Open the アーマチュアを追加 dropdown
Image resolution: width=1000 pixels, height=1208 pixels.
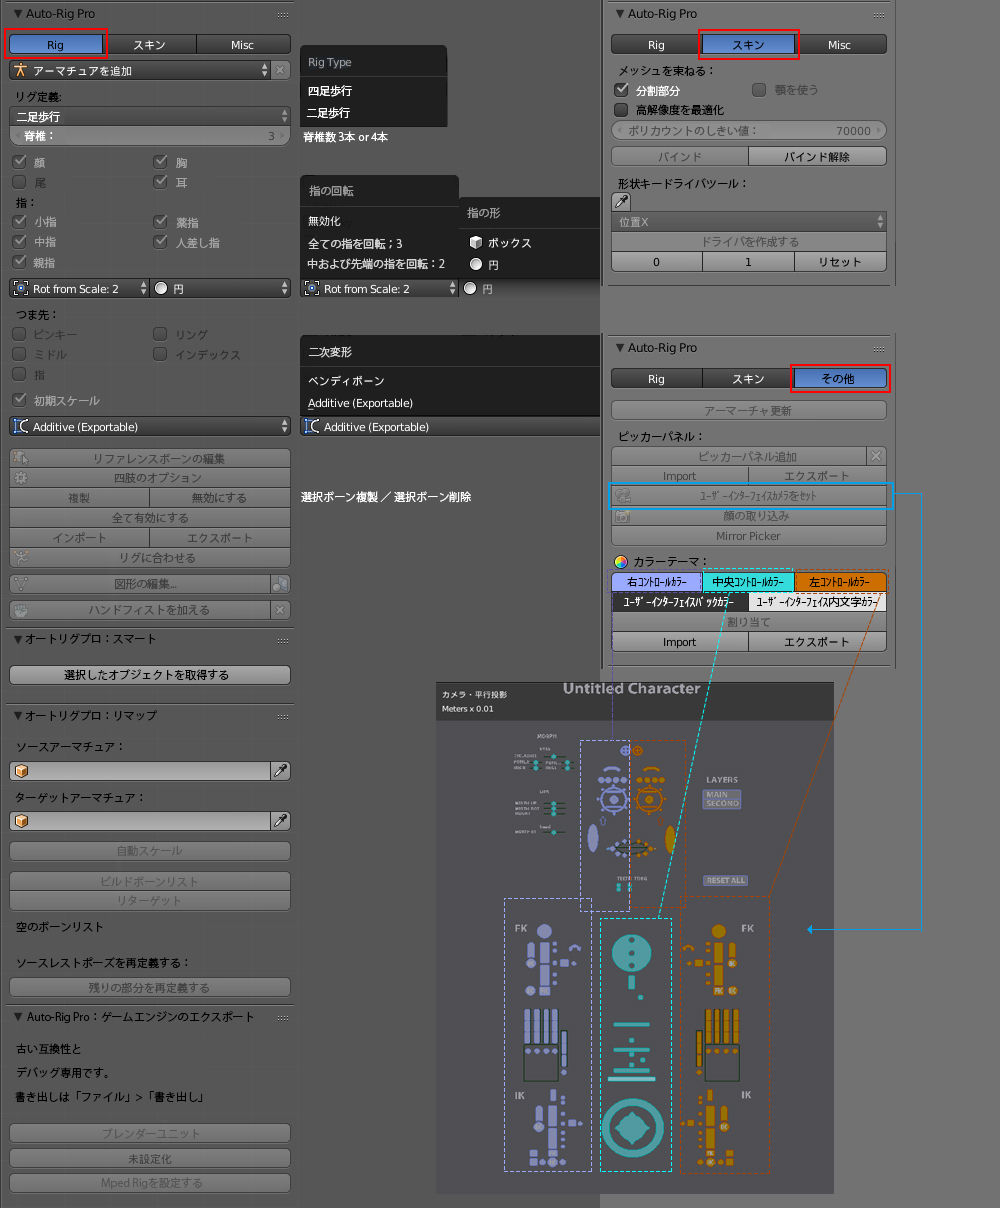coord(140,70)
